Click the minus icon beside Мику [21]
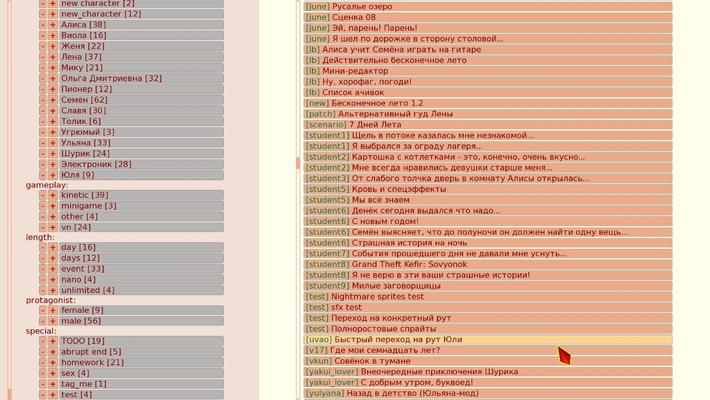The width and height of the screenshot is (710, 400). 43,68
